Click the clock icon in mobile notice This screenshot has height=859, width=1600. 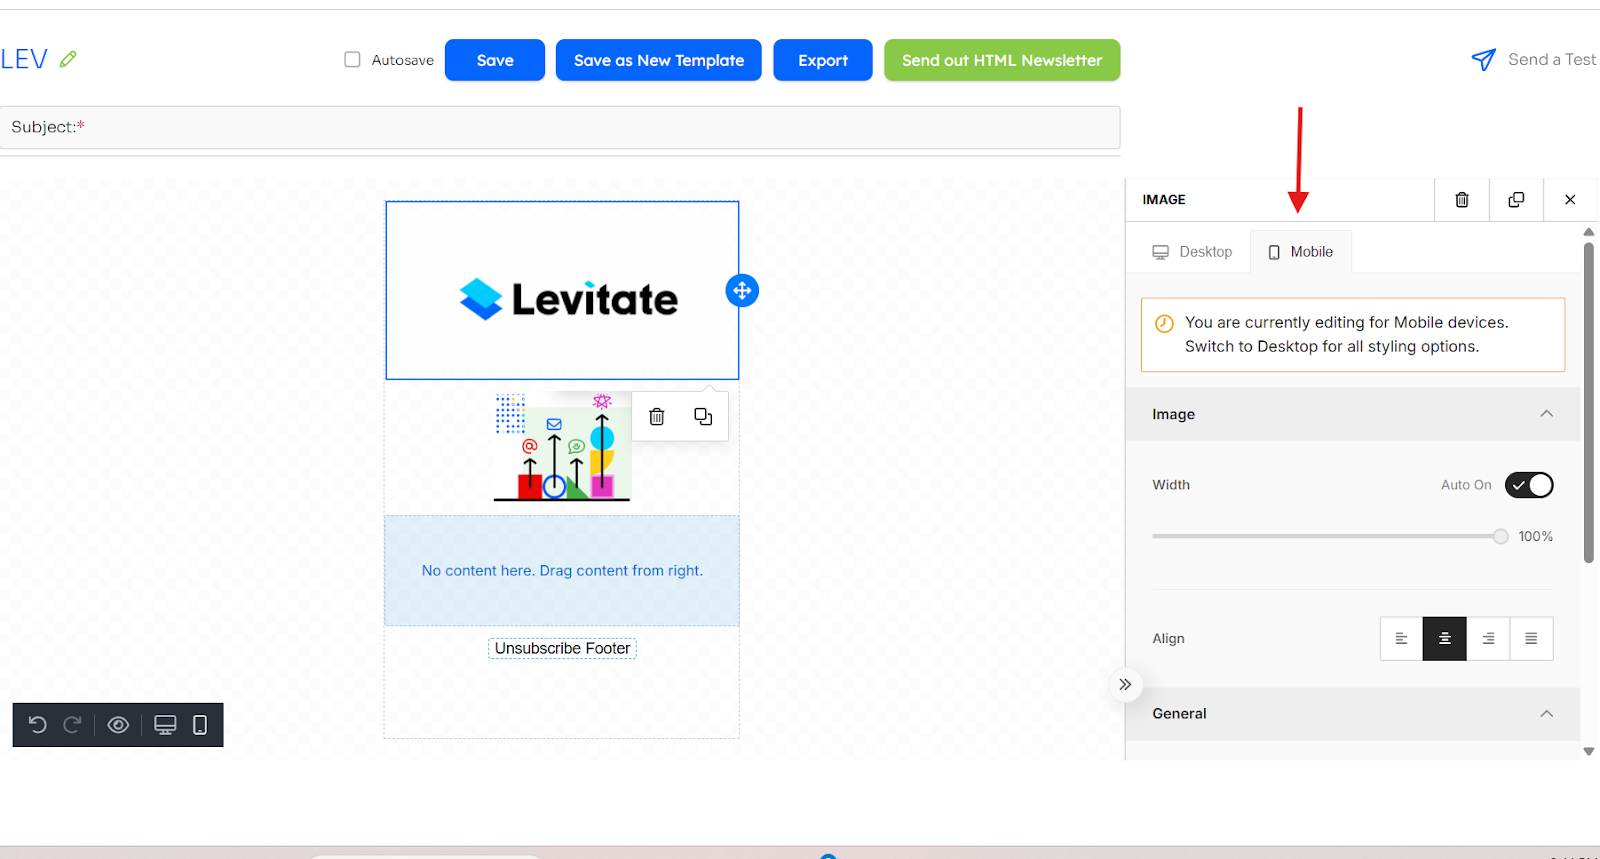(1164, 324)
